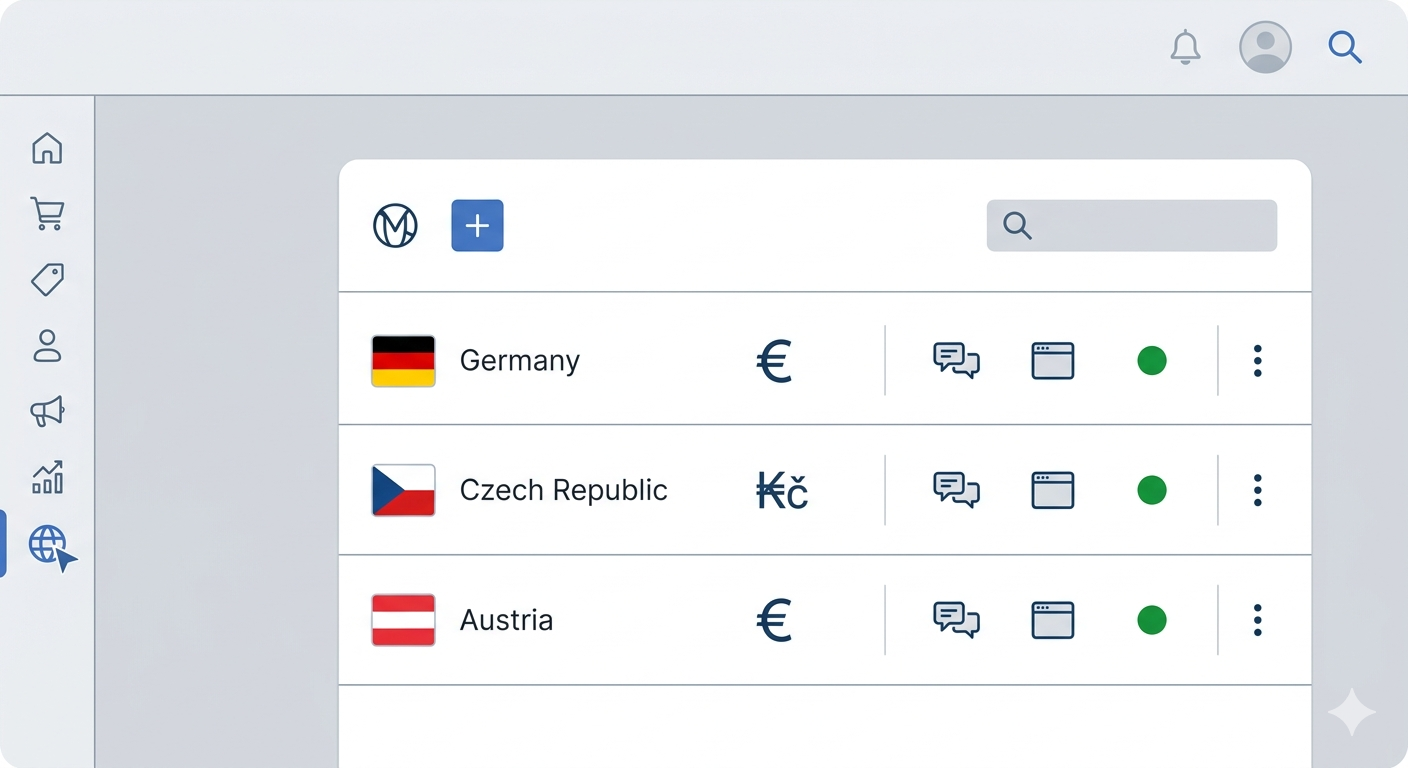The image size is (1408, 768).
Task: Expand Germany's three-dot options menu
Action: (x=1257, y=360)
